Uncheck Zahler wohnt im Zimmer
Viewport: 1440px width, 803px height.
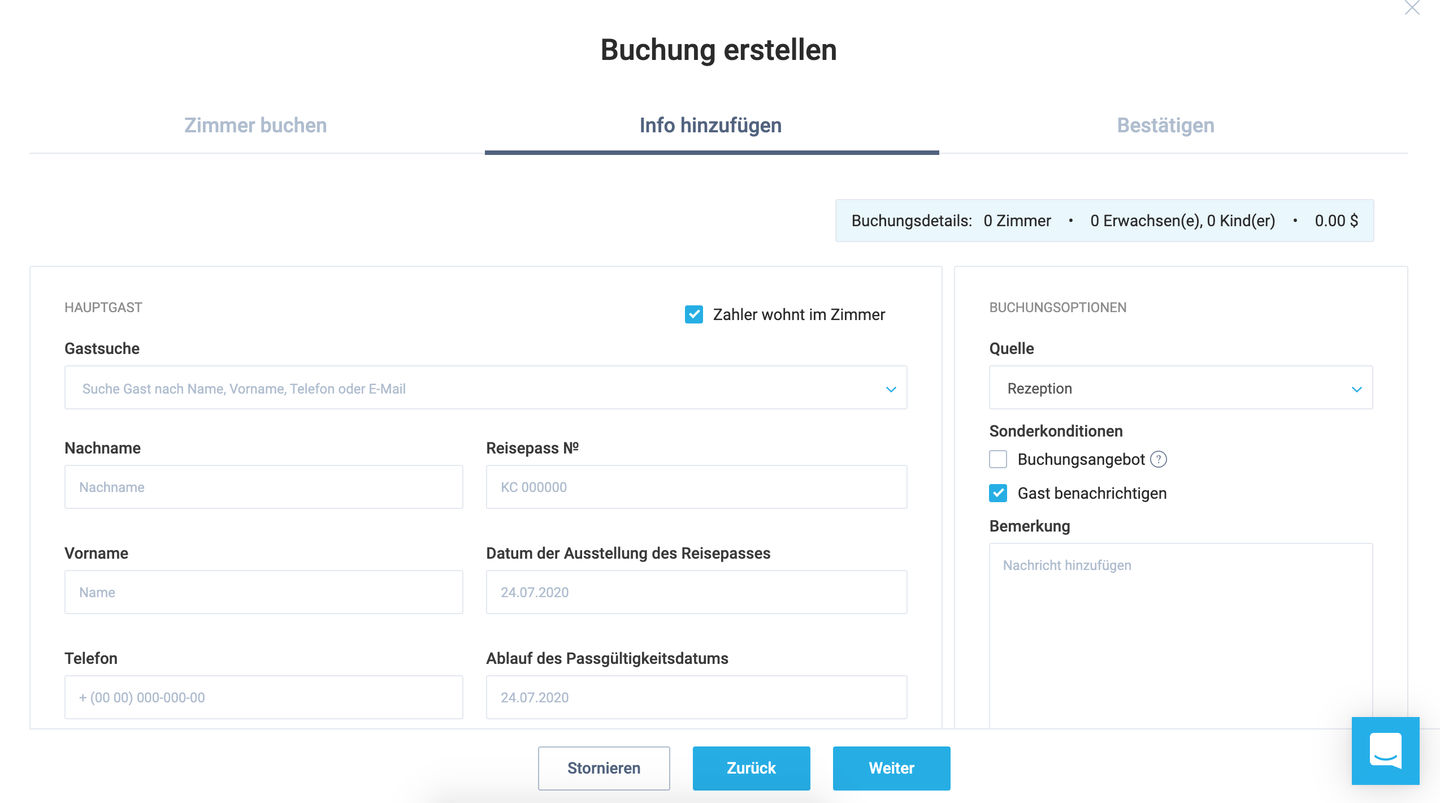tap(694, 314)
